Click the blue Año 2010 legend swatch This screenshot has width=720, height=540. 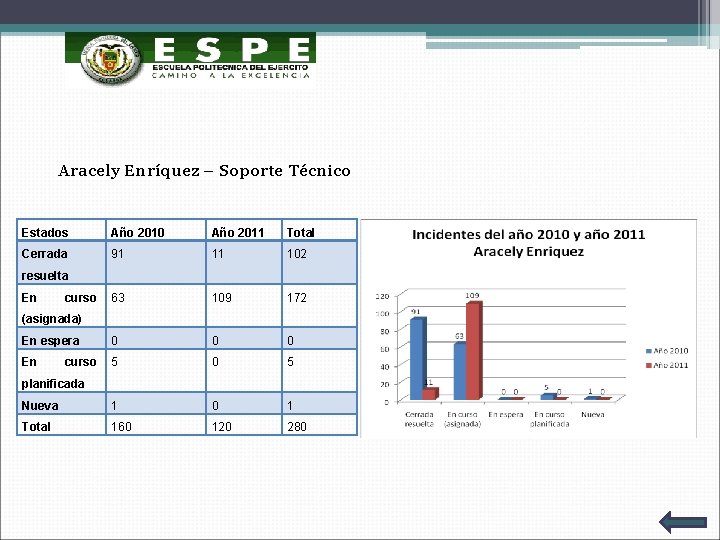click(x=649, y=351)
